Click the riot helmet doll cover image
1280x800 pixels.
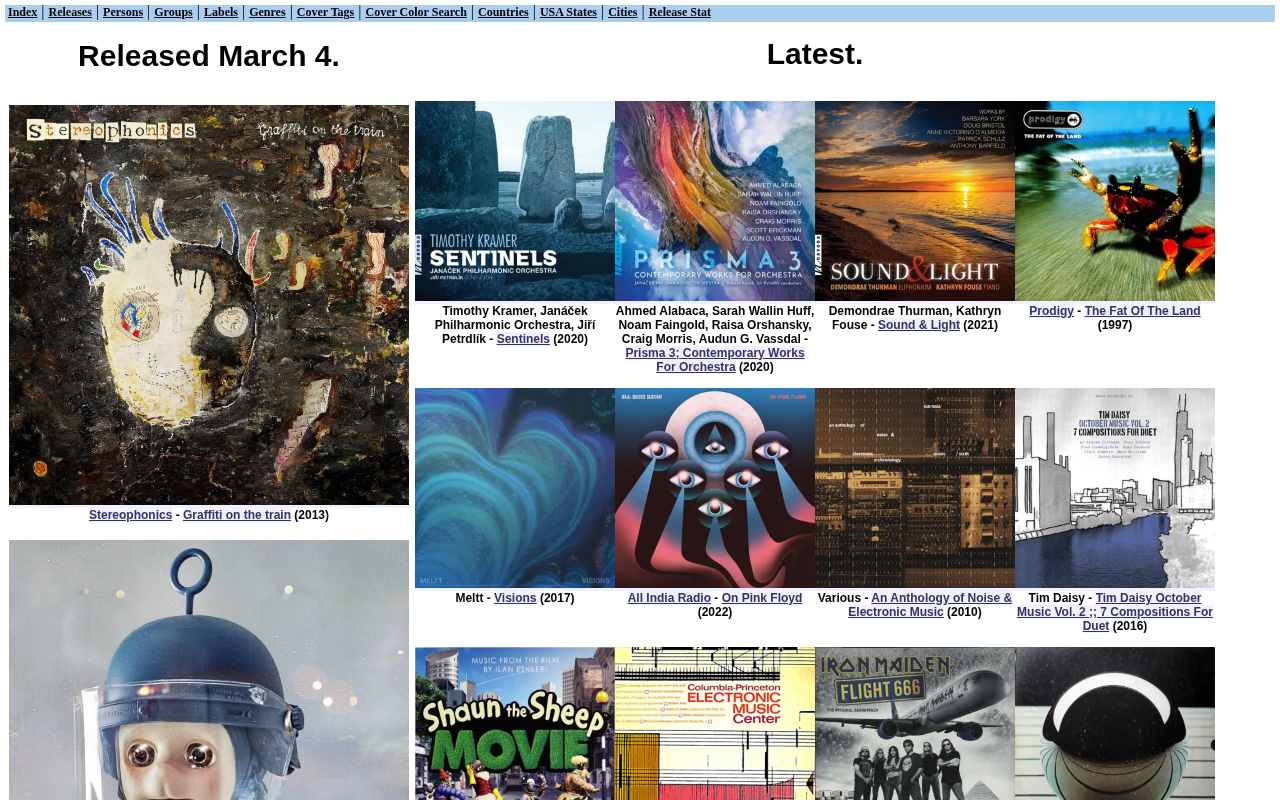click(x=209, y=670)
